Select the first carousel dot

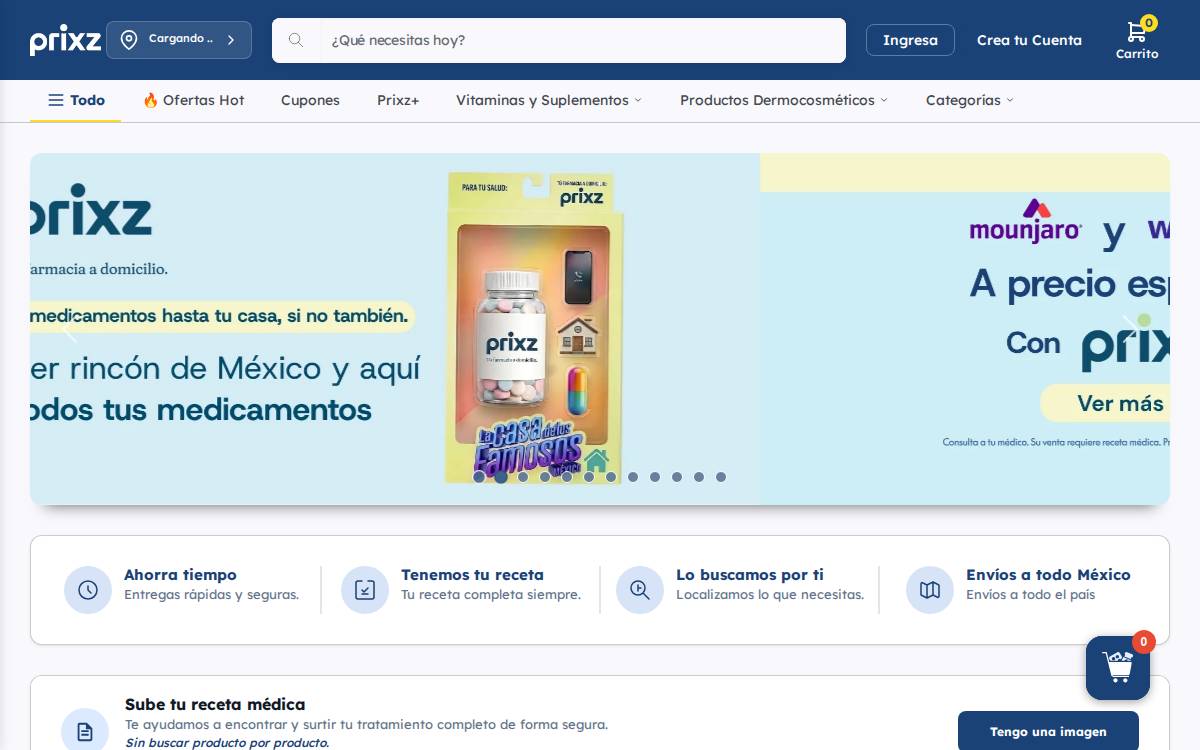point(479,477)
